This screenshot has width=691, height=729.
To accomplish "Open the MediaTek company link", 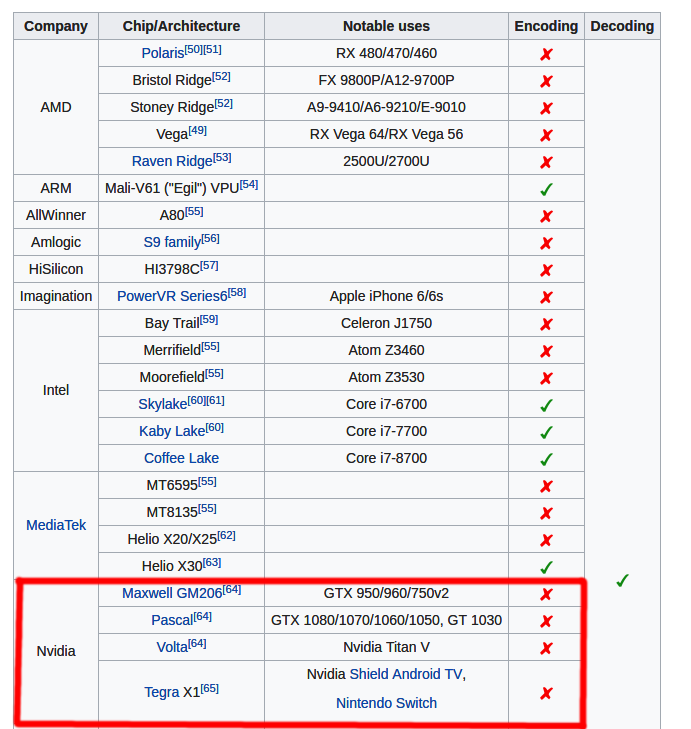I will point(56,525).
